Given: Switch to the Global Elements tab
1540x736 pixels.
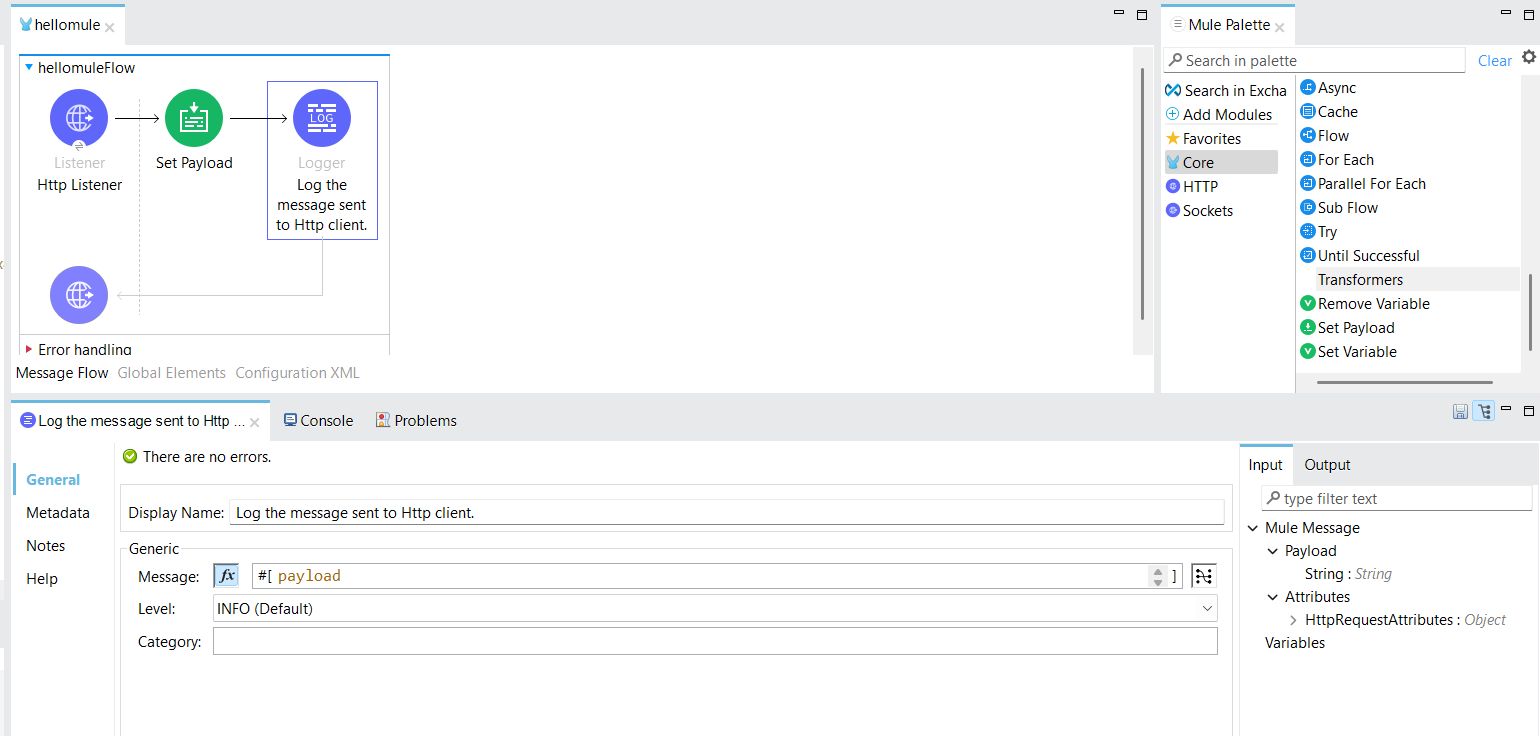Looking at the screenshot, I should tap(172, 373).
